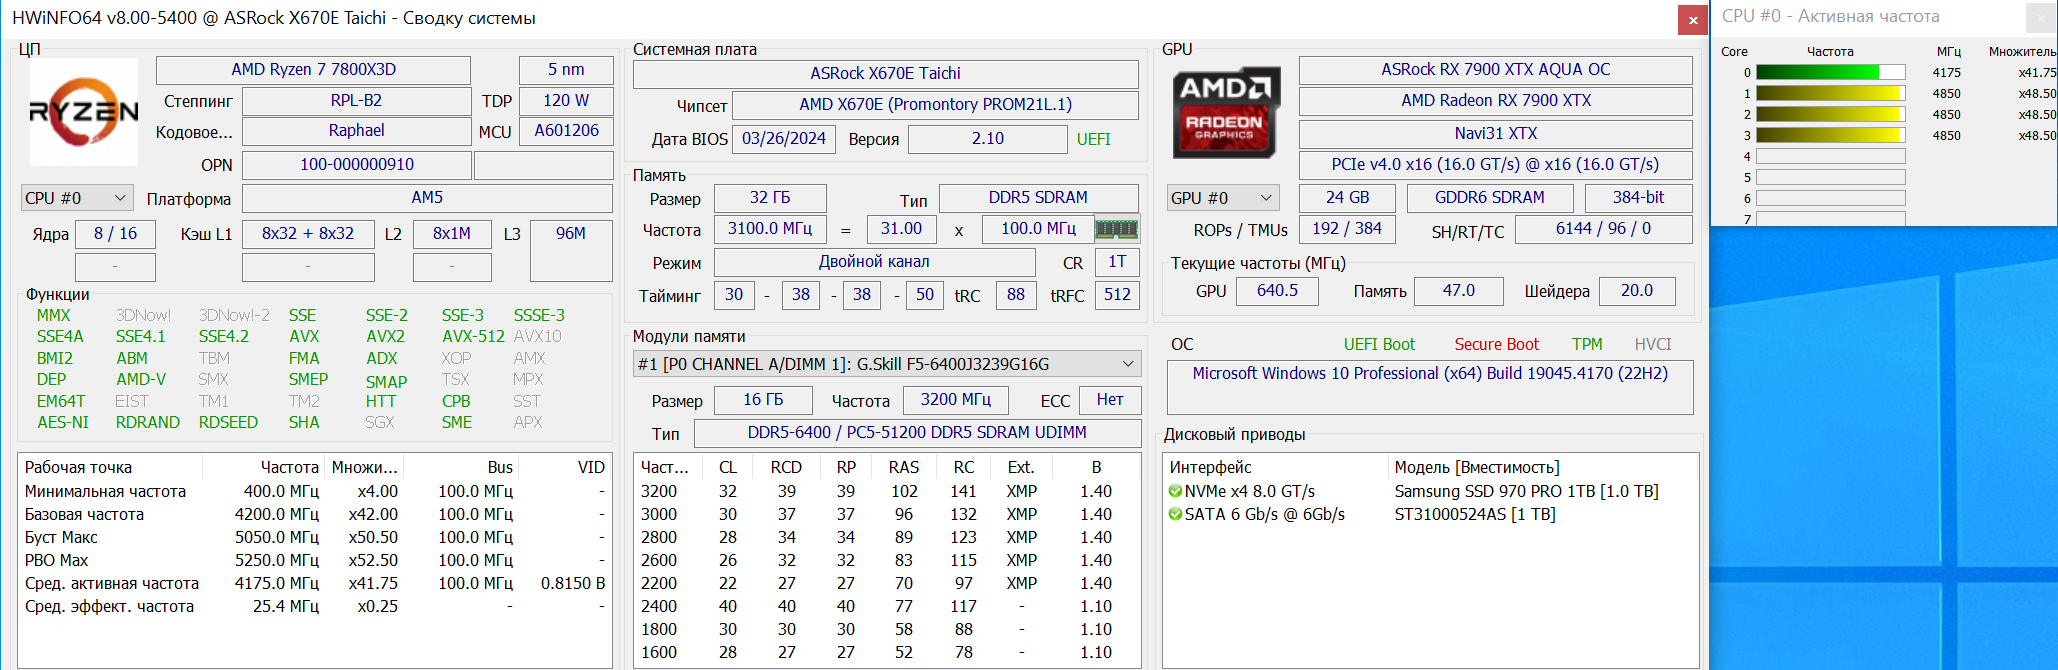Click the shader clock 20.0 field
2058x670 pixels.
tap(1636, 291)
